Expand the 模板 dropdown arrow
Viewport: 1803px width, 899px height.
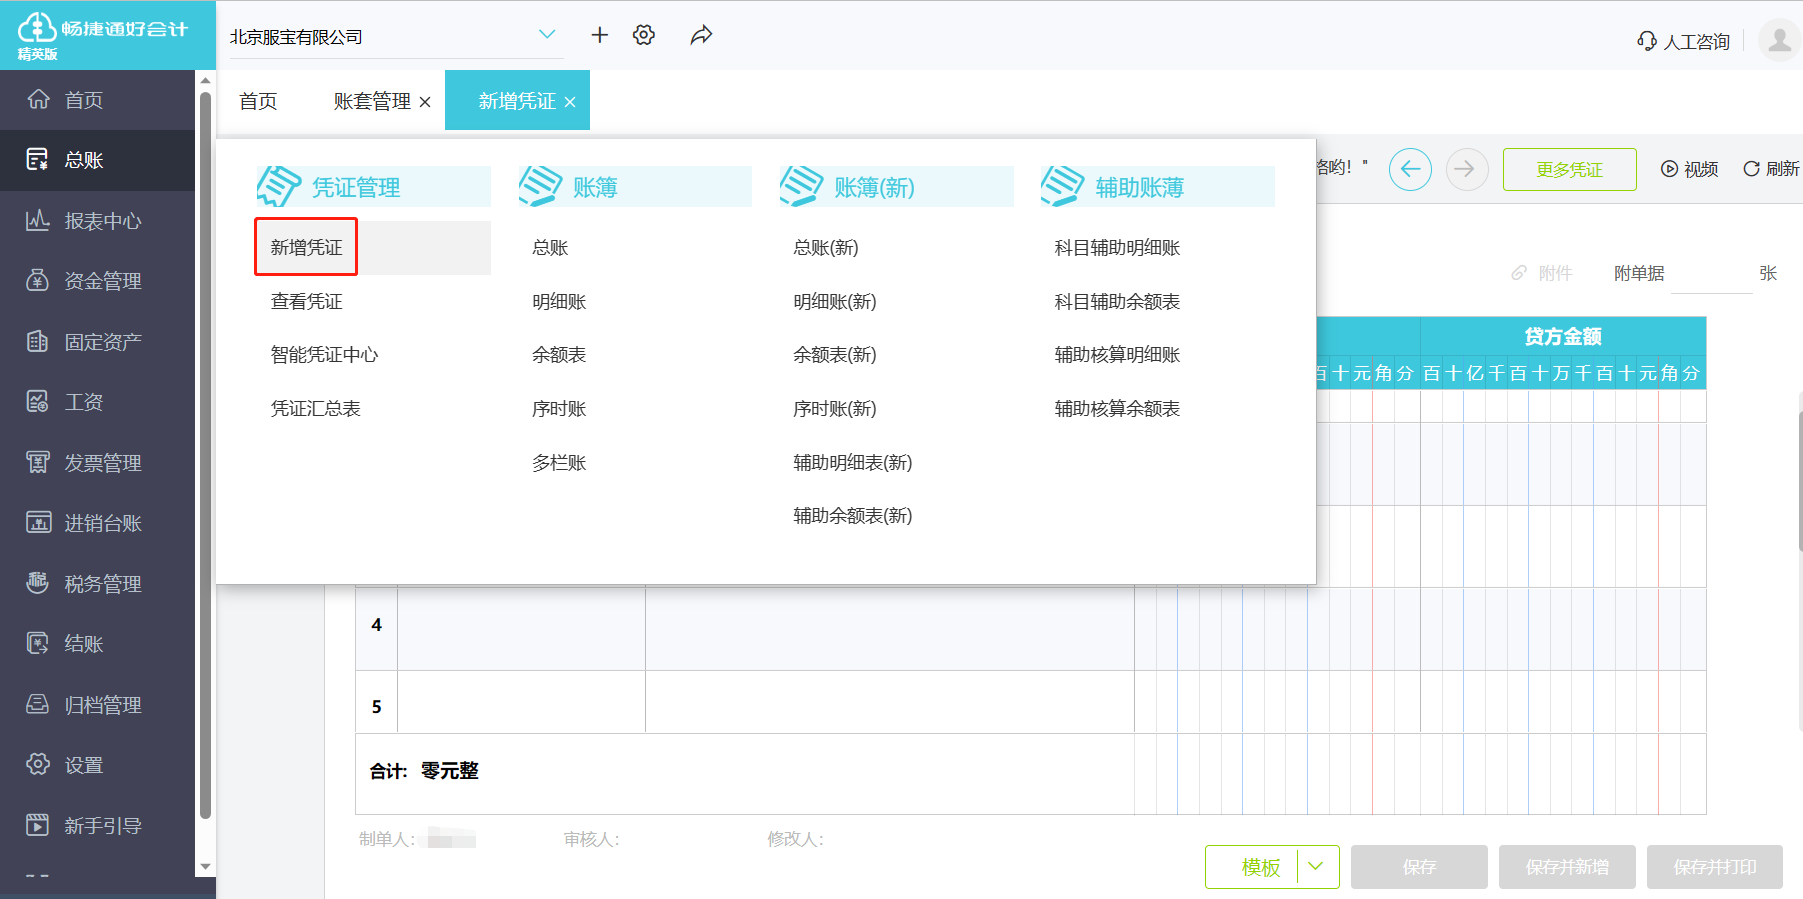click(x=1316, y=867)
